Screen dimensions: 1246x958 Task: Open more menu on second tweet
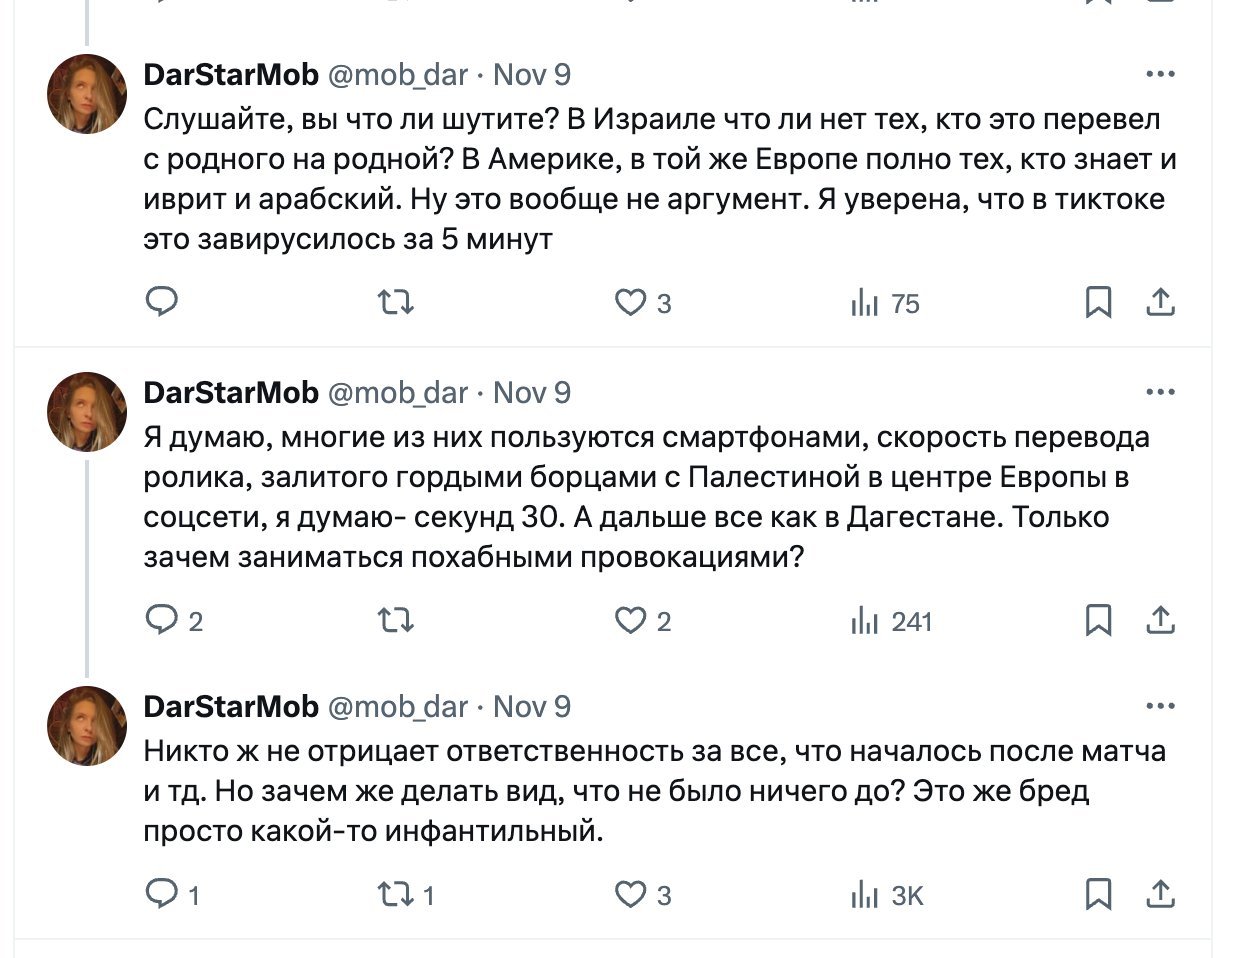click(1160, 392)
